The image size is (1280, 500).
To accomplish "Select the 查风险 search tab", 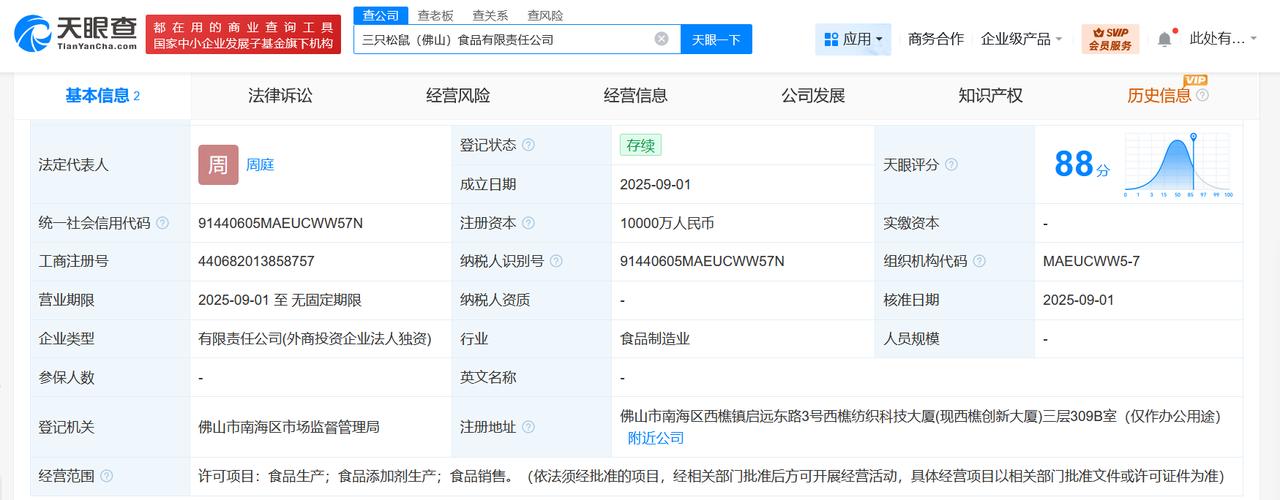I will point(545,15).
